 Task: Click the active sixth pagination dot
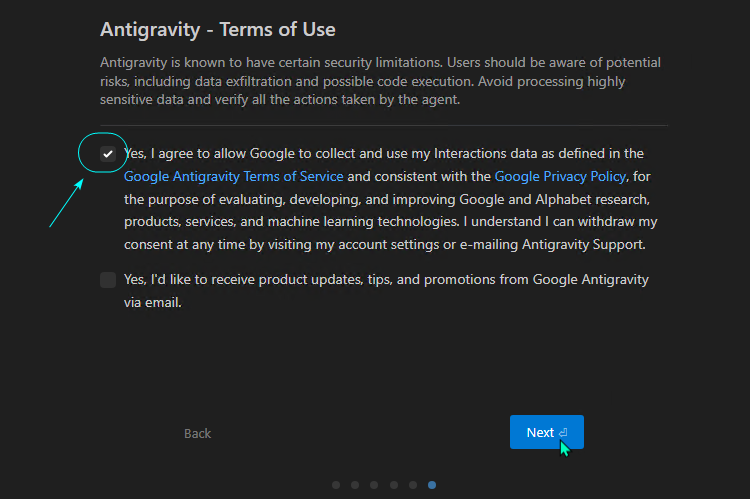[x=432, y=485]
